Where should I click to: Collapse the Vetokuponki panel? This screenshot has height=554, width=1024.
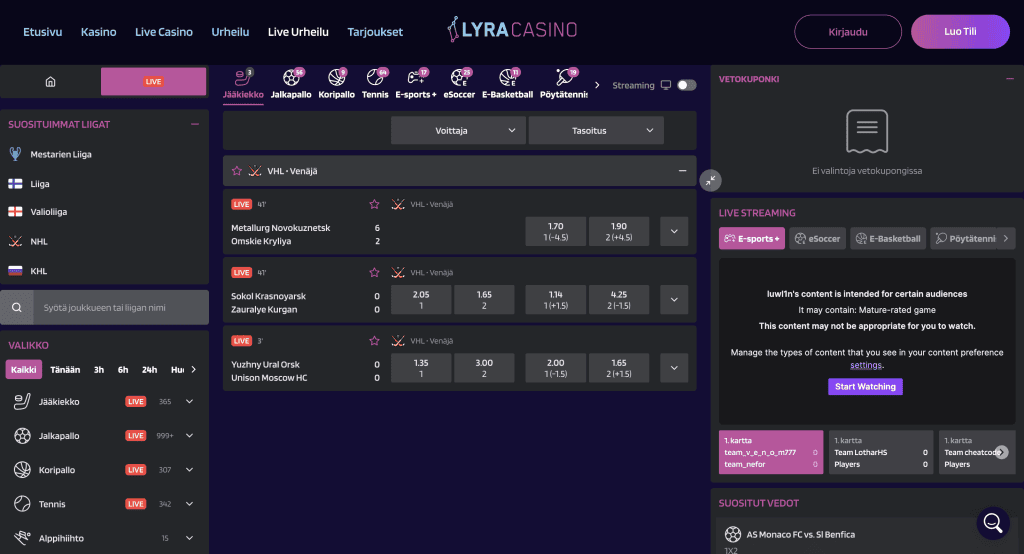pos(1010,78)
